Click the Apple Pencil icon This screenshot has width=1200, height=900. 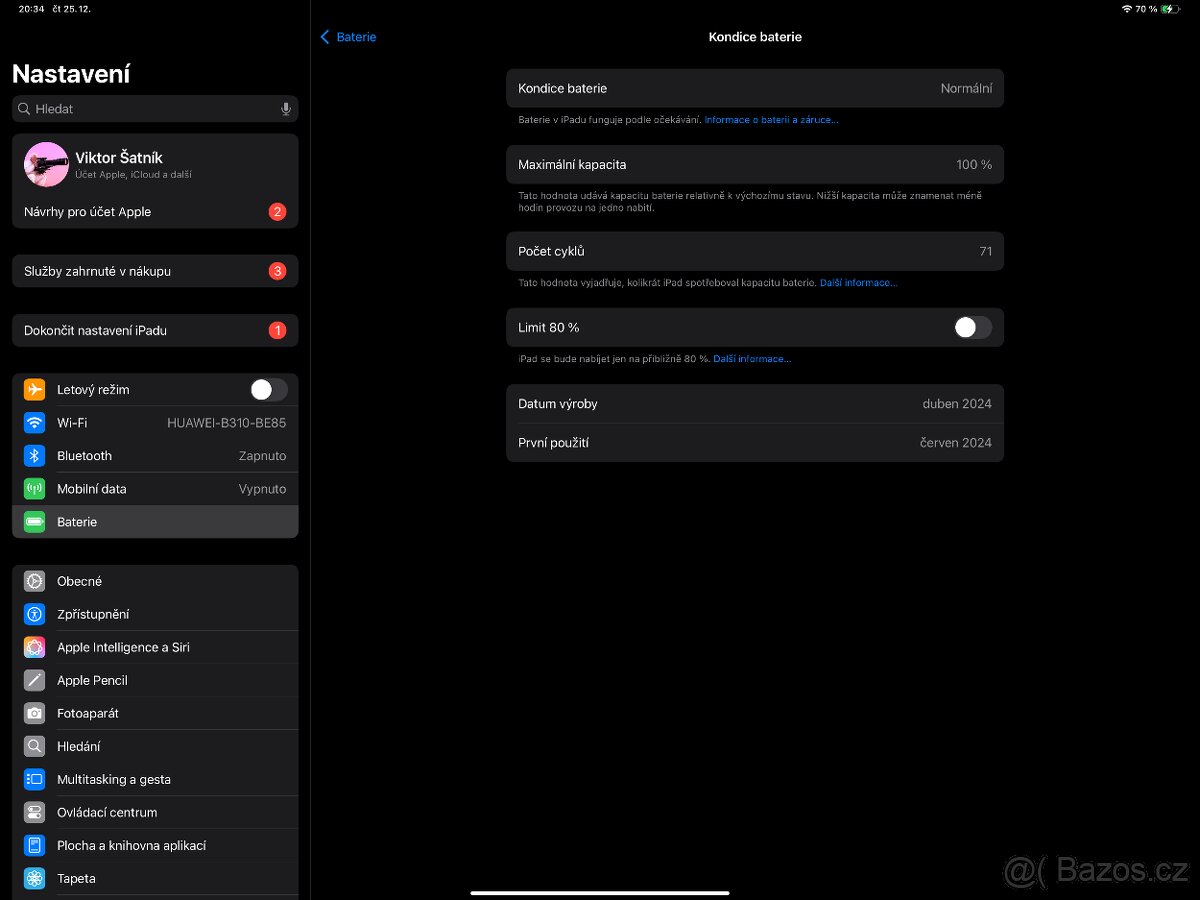tap(34, 680)
